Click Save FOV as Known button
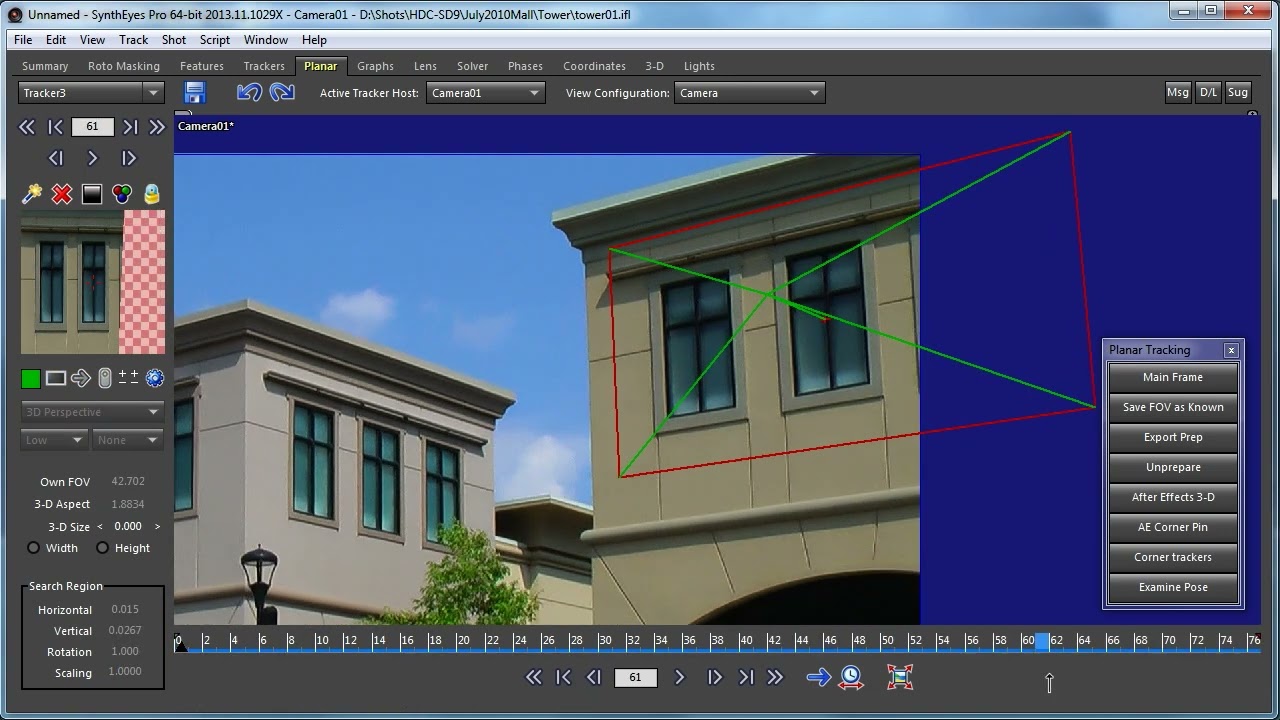1280x720 pixels. (1173, 407)
